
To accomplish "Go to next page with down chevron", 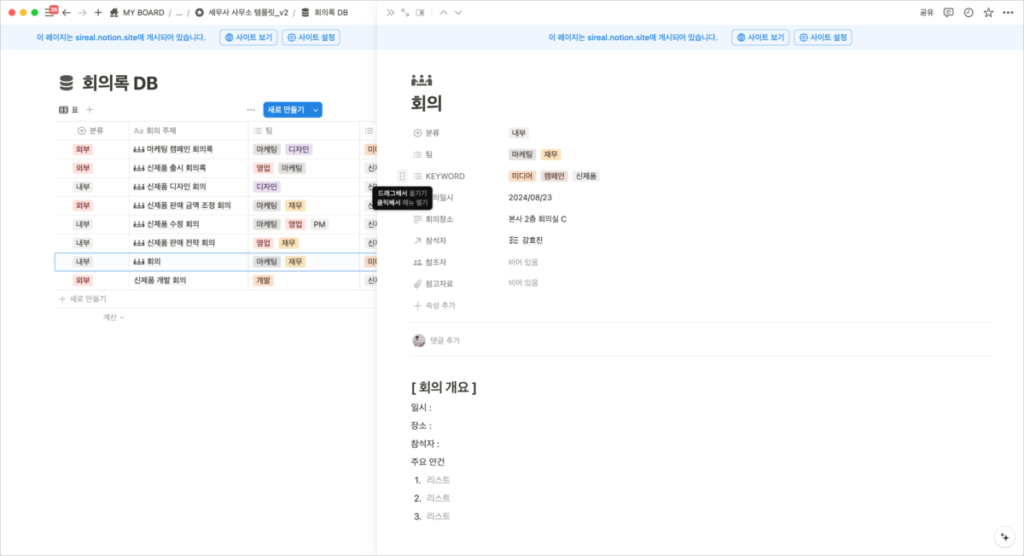I will pyautogui.click(x=458, y=12).
